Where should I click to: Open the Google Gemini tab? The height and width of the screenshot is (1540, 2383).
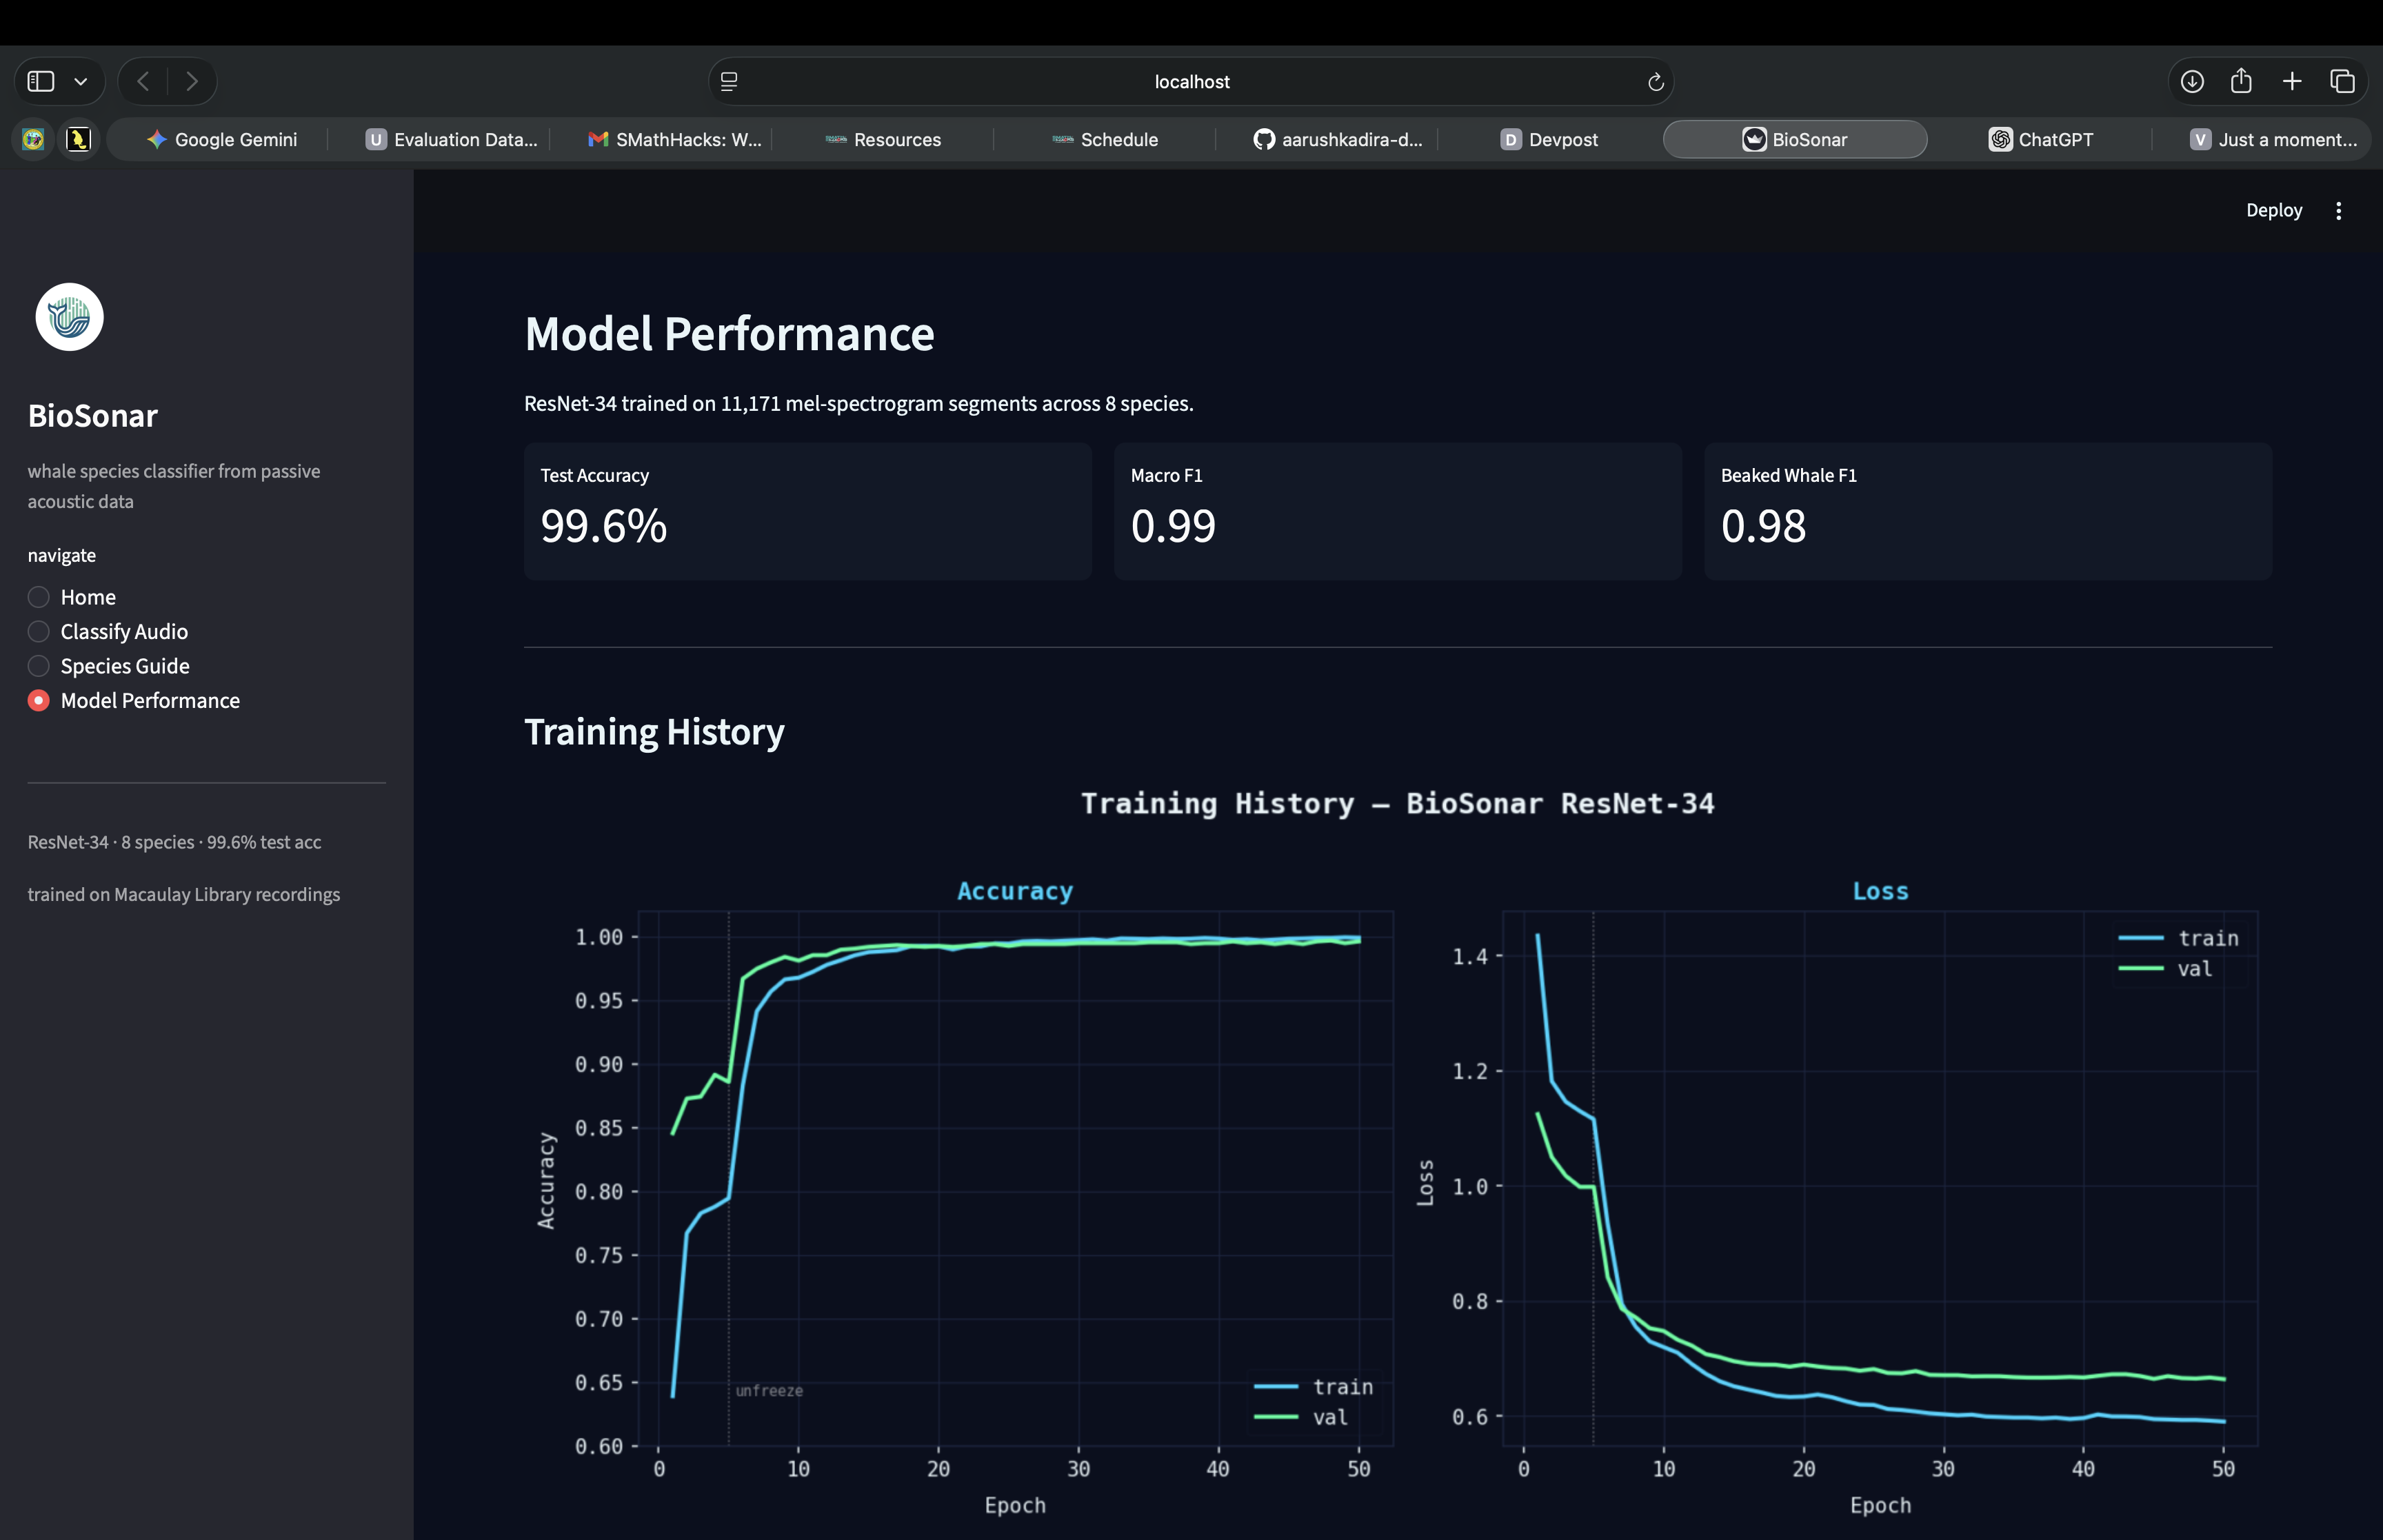(x=222, y=139)
